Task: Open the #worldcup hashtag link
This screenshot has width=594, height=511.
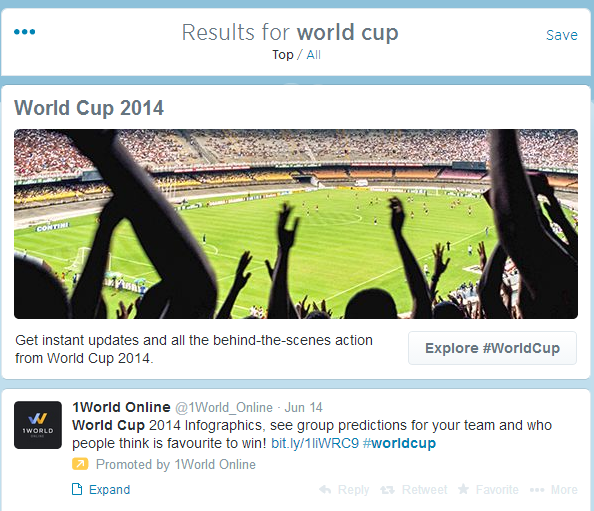Action: pos(399,443)
